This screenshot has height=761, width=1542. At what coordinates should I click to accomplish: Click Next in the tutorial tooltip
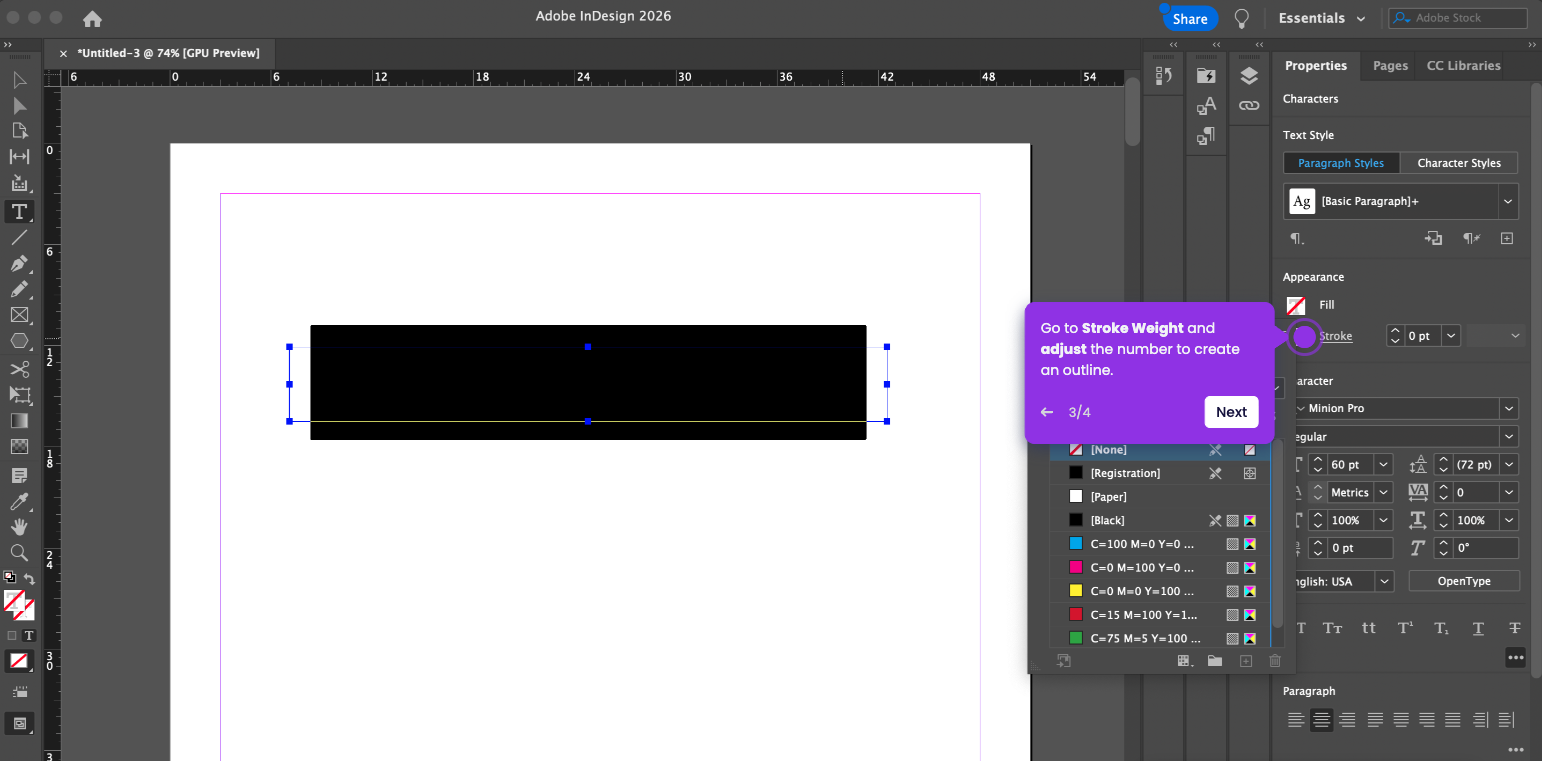pyautogui.click(x=1231, y=412)
